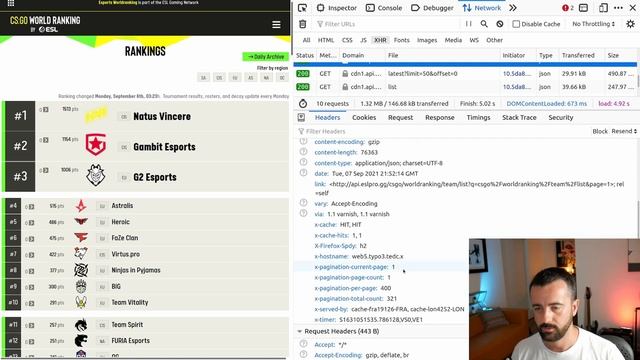Screen dimensions: 640x360
Task: Clear network log with trash icon
Action: 302,24
